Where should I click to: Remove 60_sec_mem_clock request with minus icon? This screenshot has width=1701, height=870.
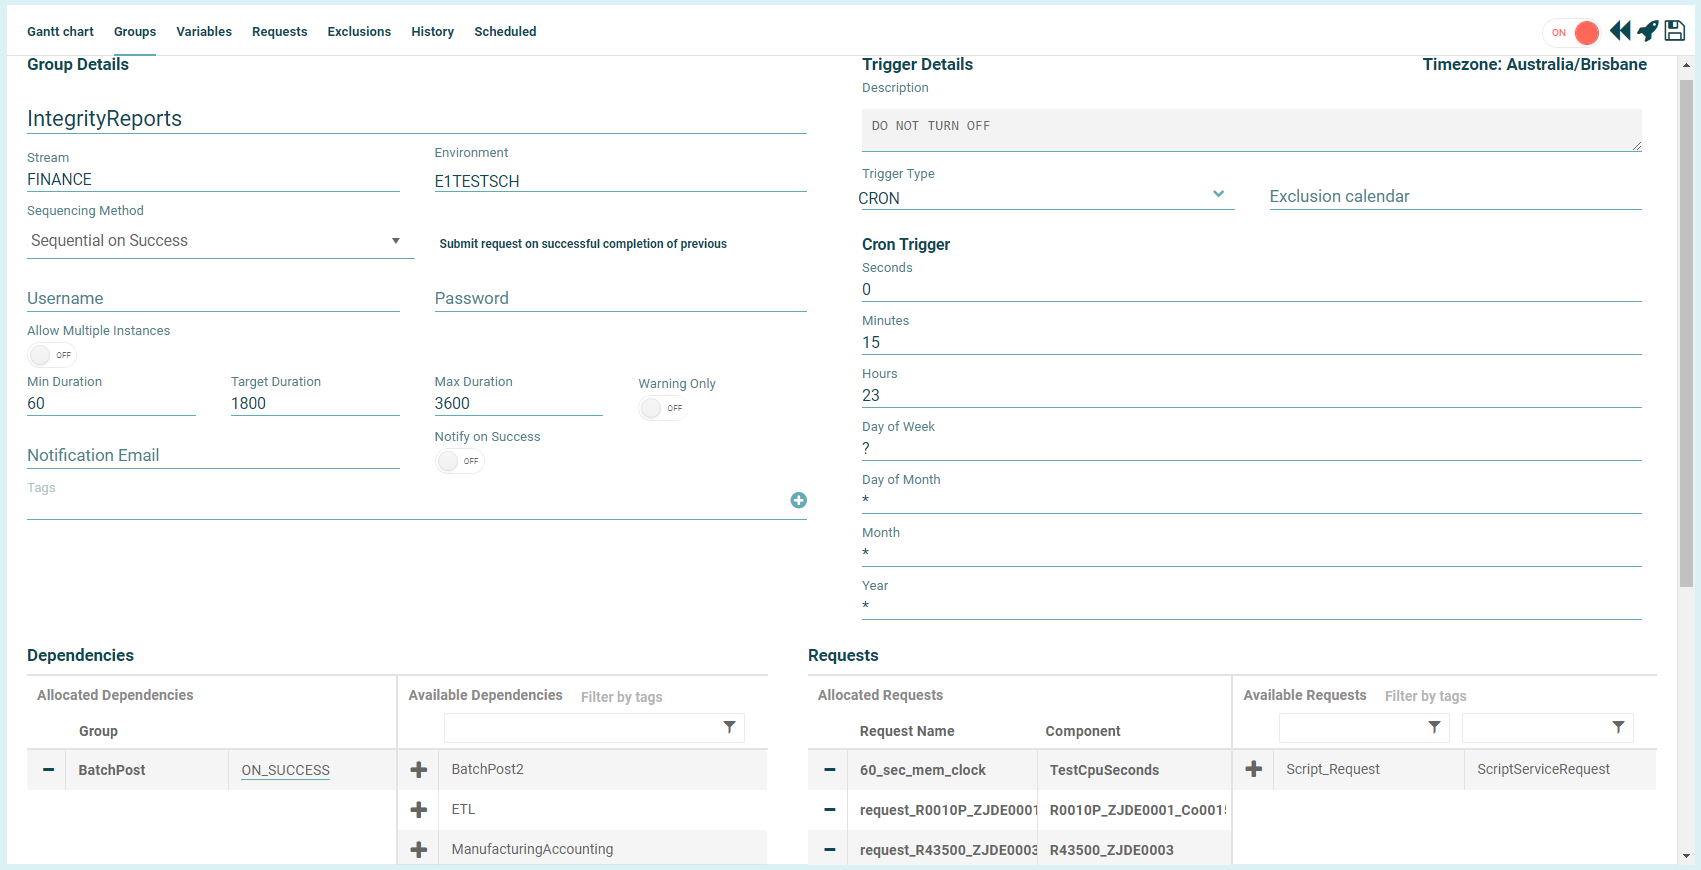(x=829, y=770)
